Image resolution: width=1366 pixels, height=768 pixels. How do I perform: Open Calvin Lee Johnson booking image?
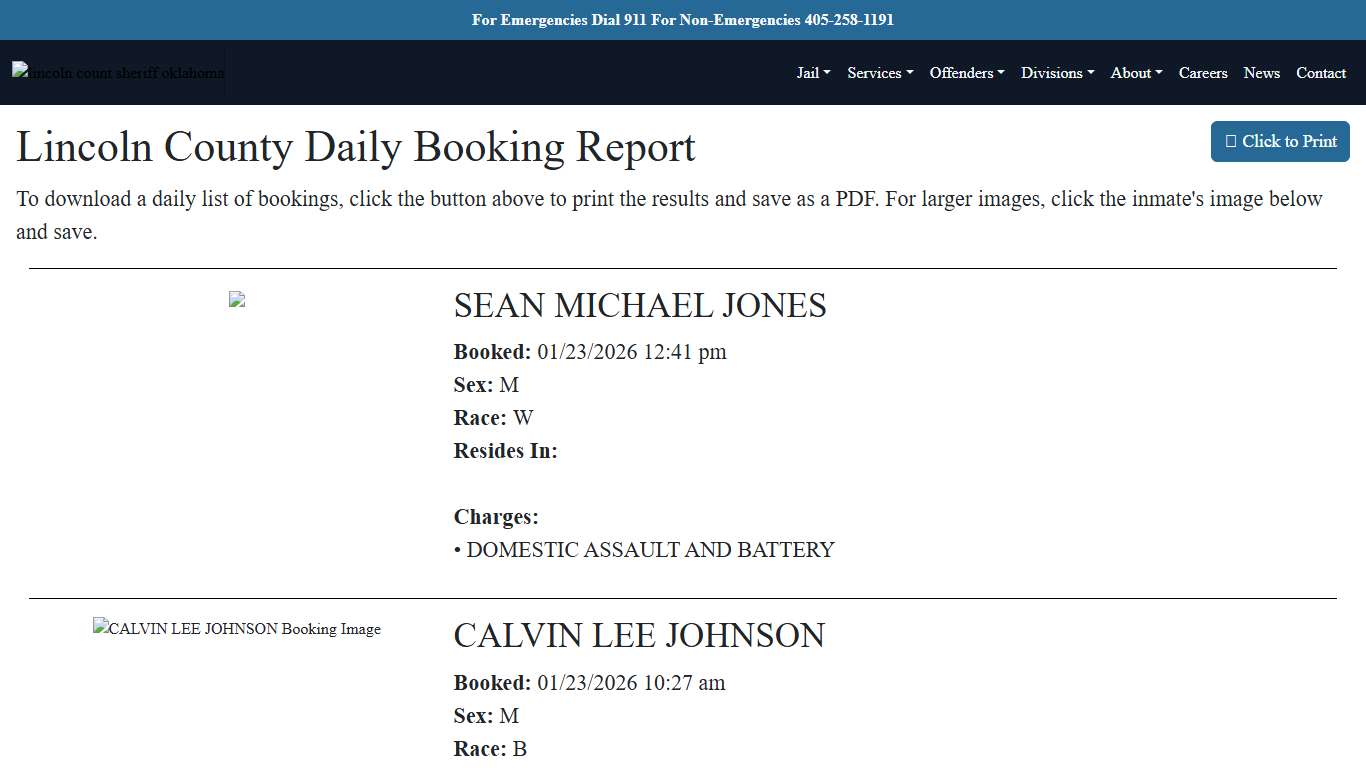pos(237,629)
